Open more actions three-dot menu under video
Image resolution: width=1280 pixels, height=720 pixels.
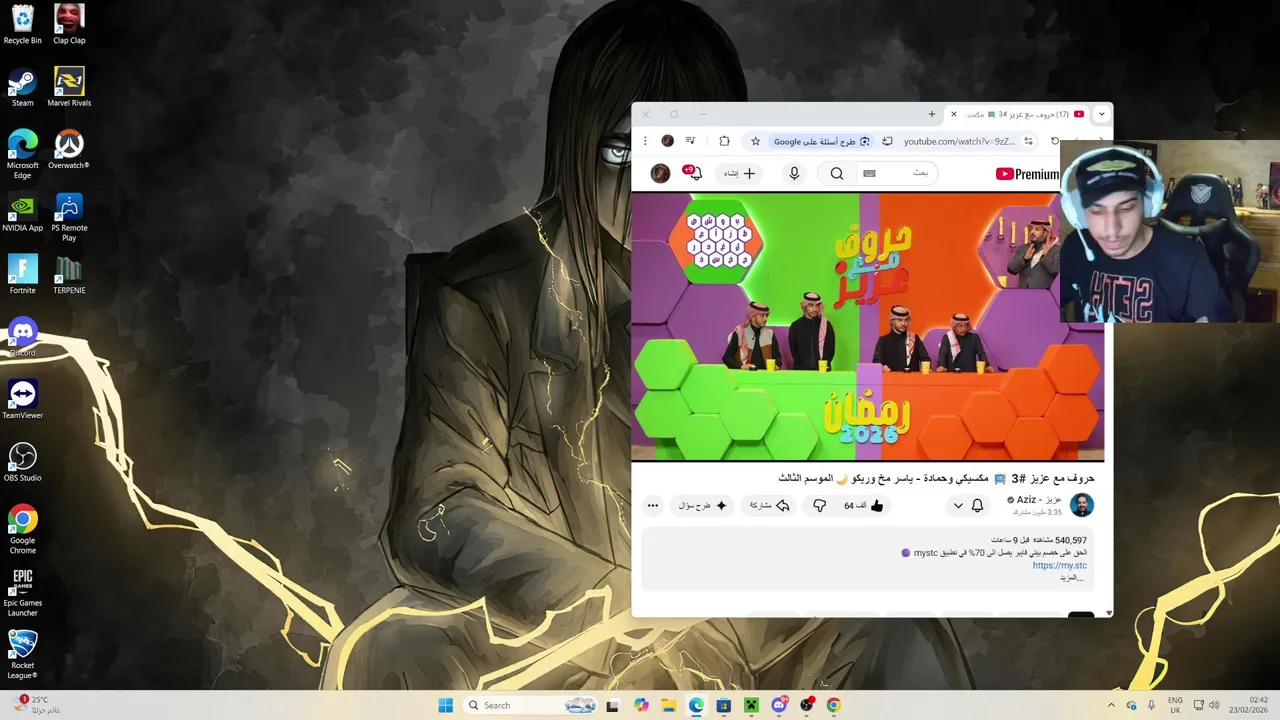click(x=653, y=506)
